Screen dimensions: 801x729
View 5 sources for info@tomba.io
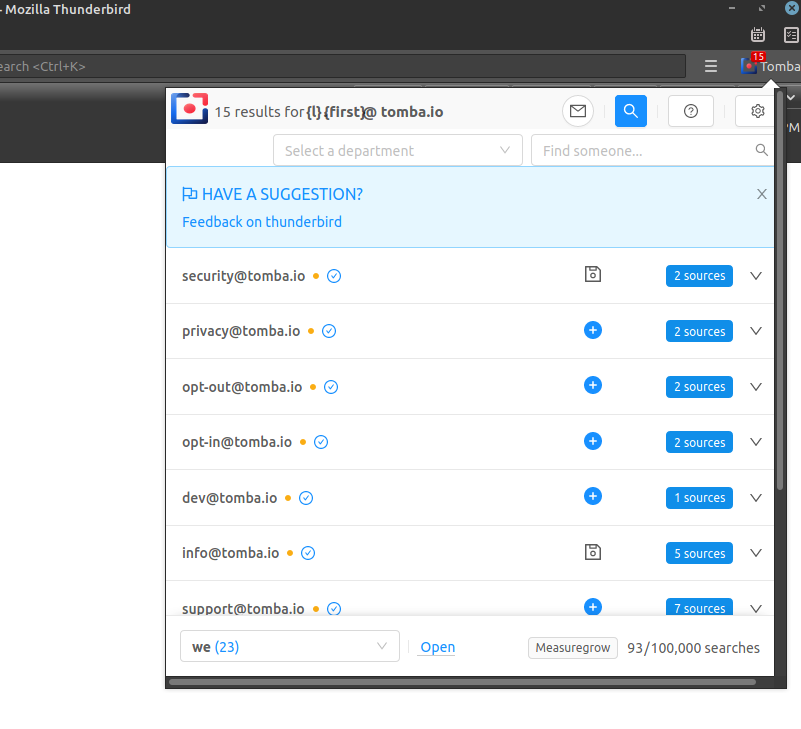tap(699, 553)
